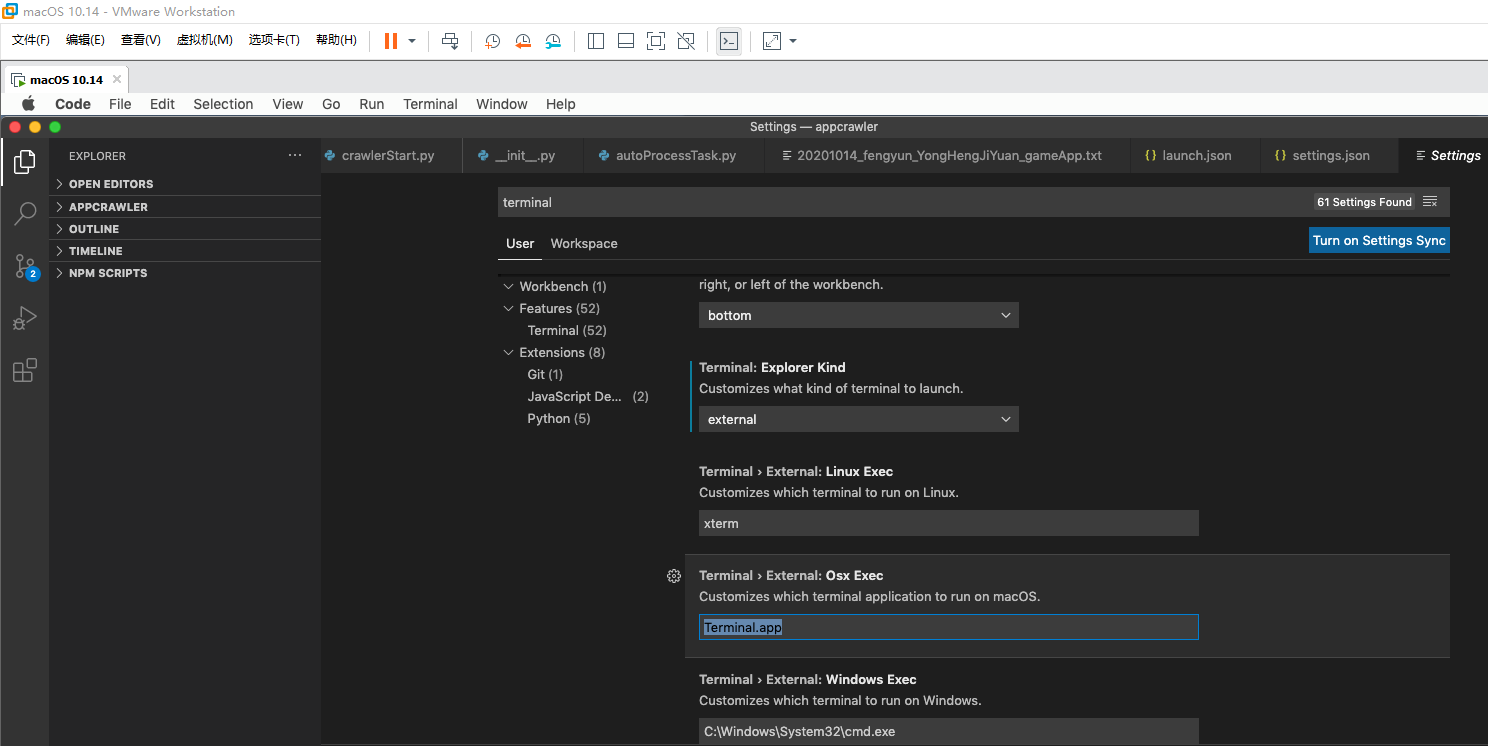Enter VMware full screen mode
The image size is (1488, 746).
(656, 41)
